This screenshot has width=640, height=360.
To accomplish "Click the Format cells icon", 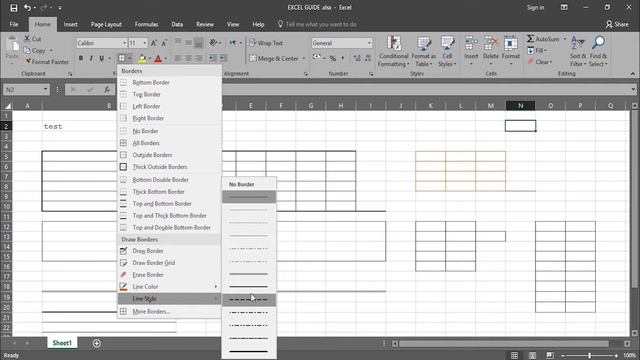I will coord(511,44).
